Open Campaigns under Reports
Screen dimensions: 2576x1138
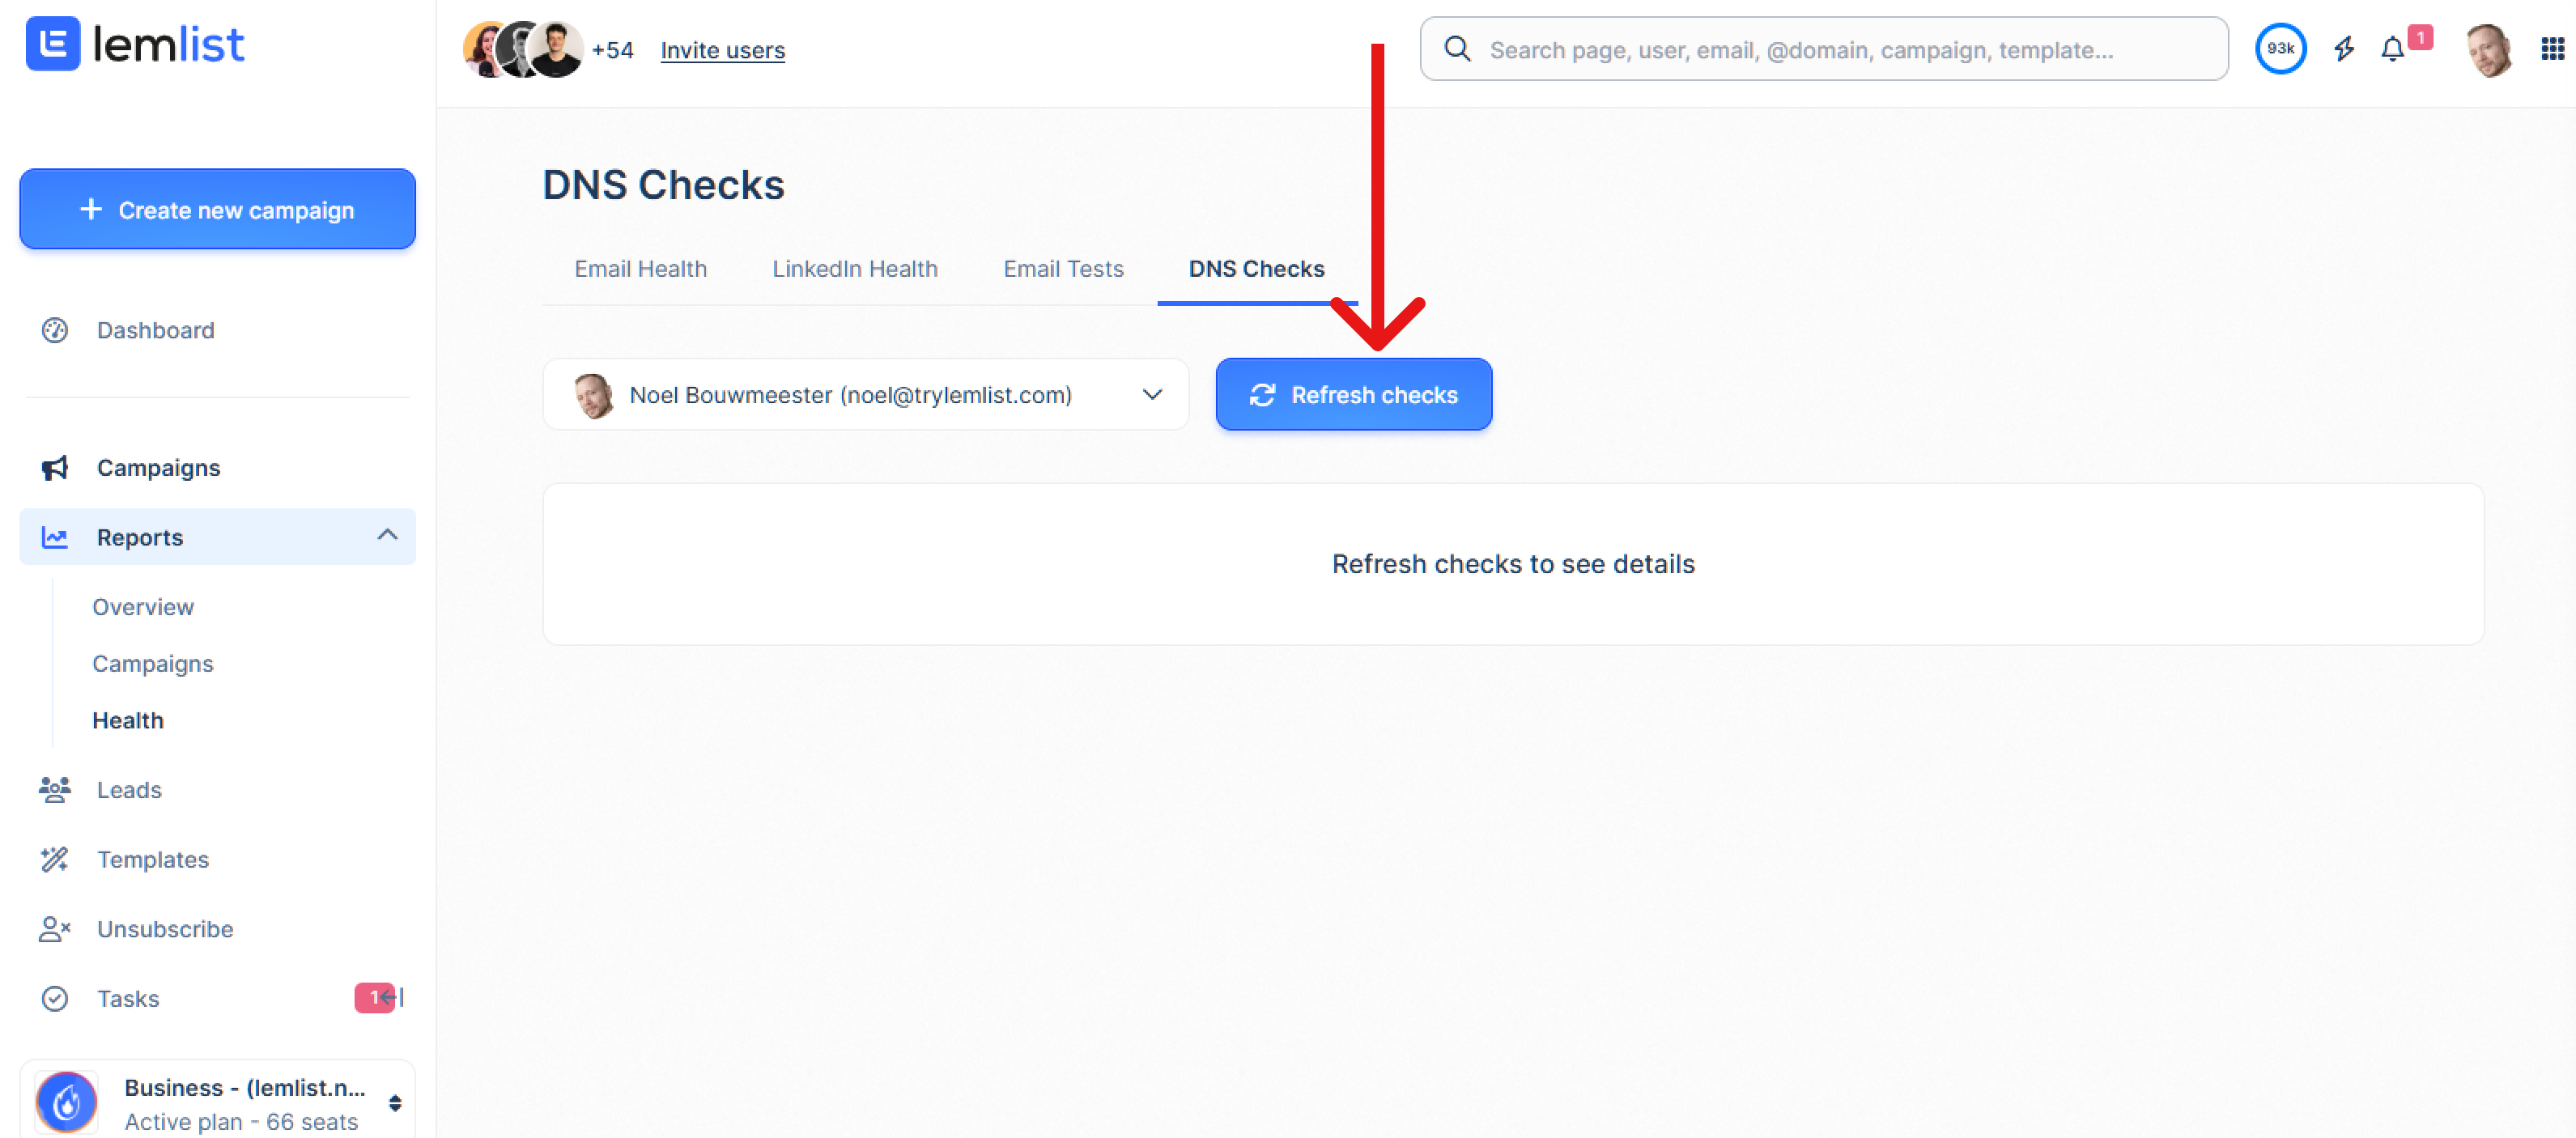pos(152,664)
